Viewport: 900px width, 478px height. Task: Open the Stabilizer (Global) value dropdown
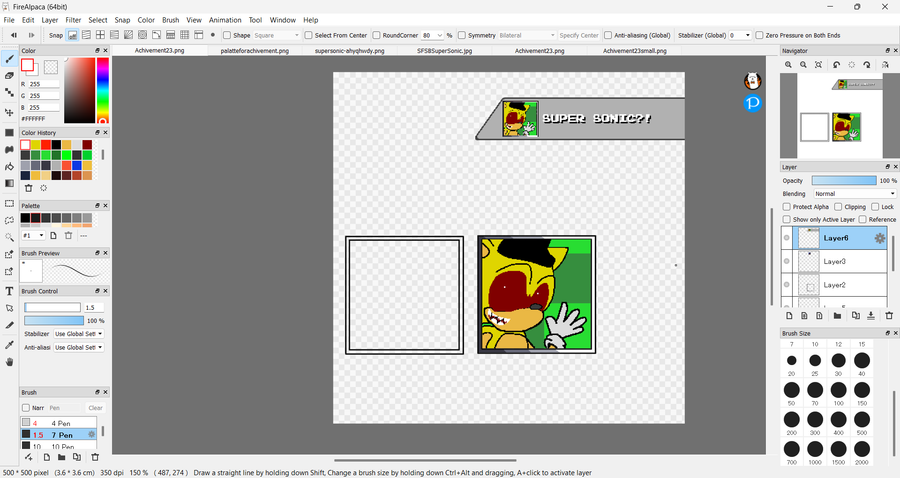[x=740, y=35]
